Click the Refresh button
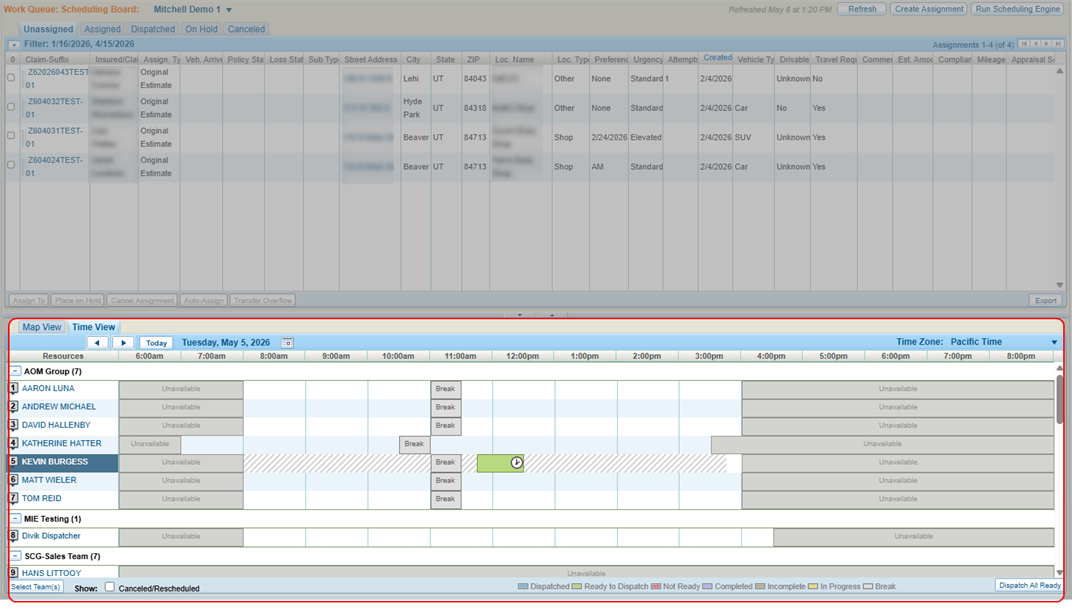This screenshot has height=609, width=1072. click(x=862, y=10)
